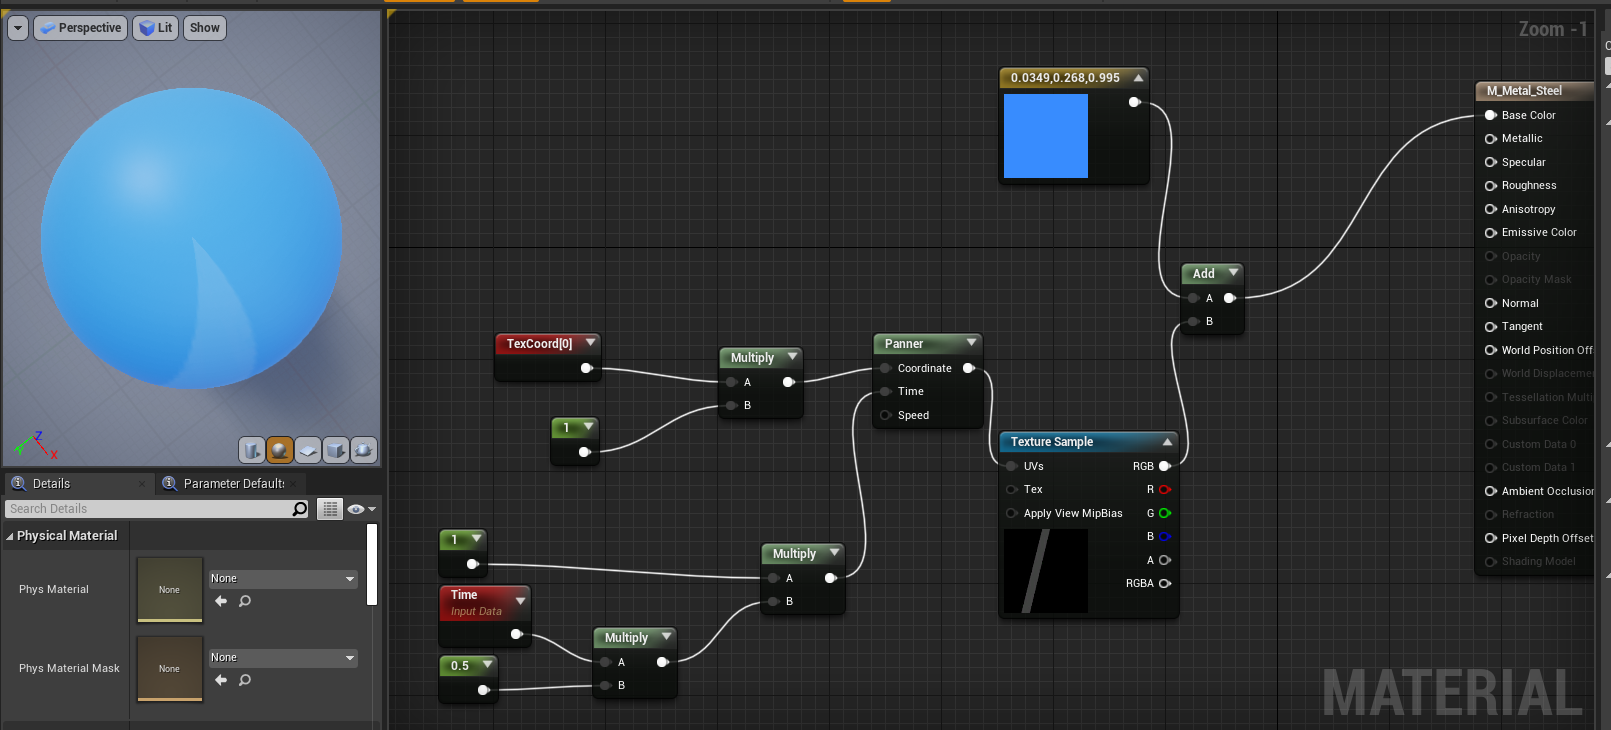This screenshot has height=730, width=1611.
Task: Click the Emissive Color input pin
Action: click(x=1491, y=233)
